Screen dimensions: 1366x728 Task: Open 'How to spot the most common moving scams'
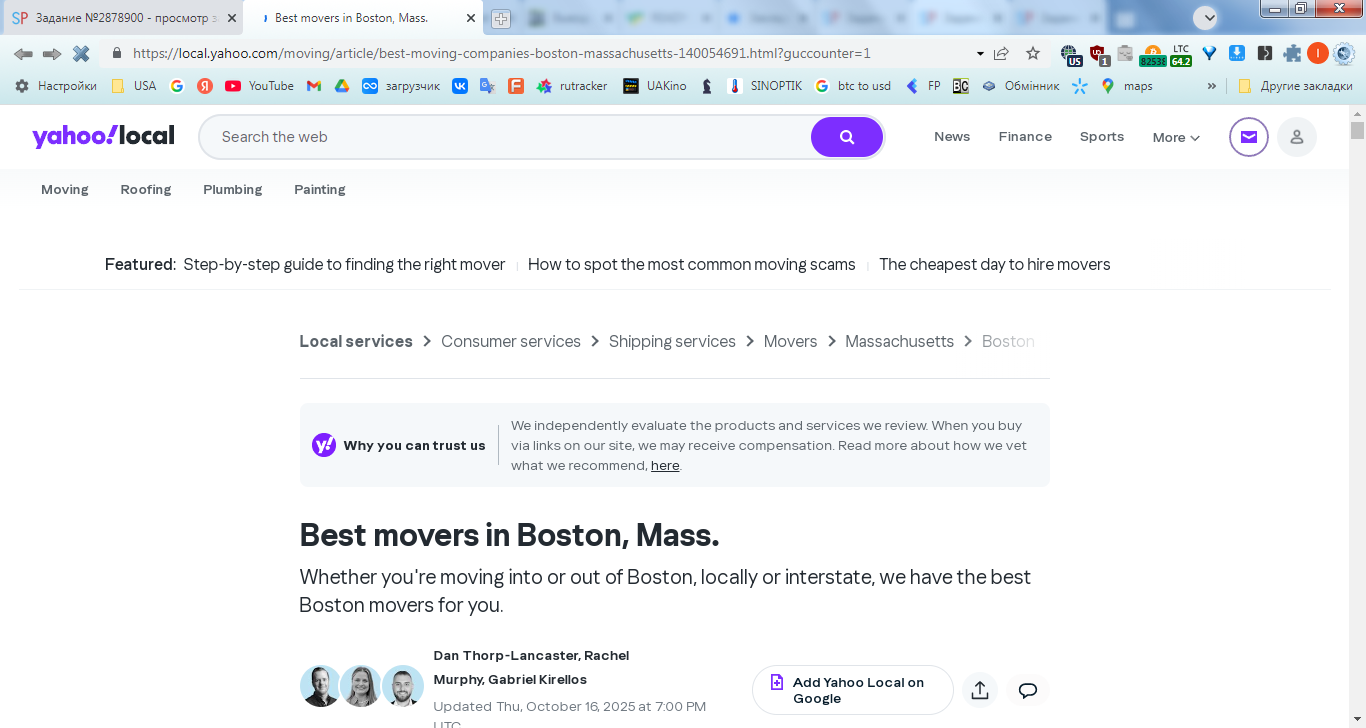[x=692, y=265]
